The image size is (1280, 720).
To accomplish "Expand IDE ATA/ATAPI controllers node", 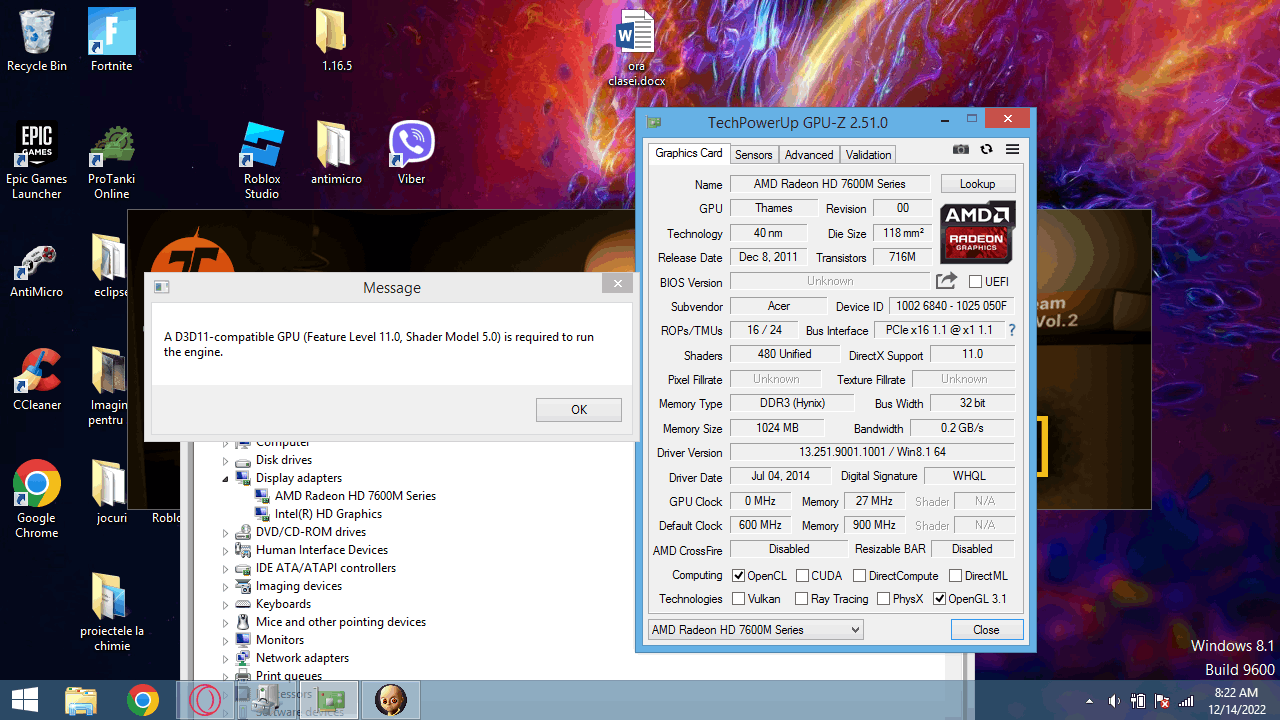I will coord(226,569).
